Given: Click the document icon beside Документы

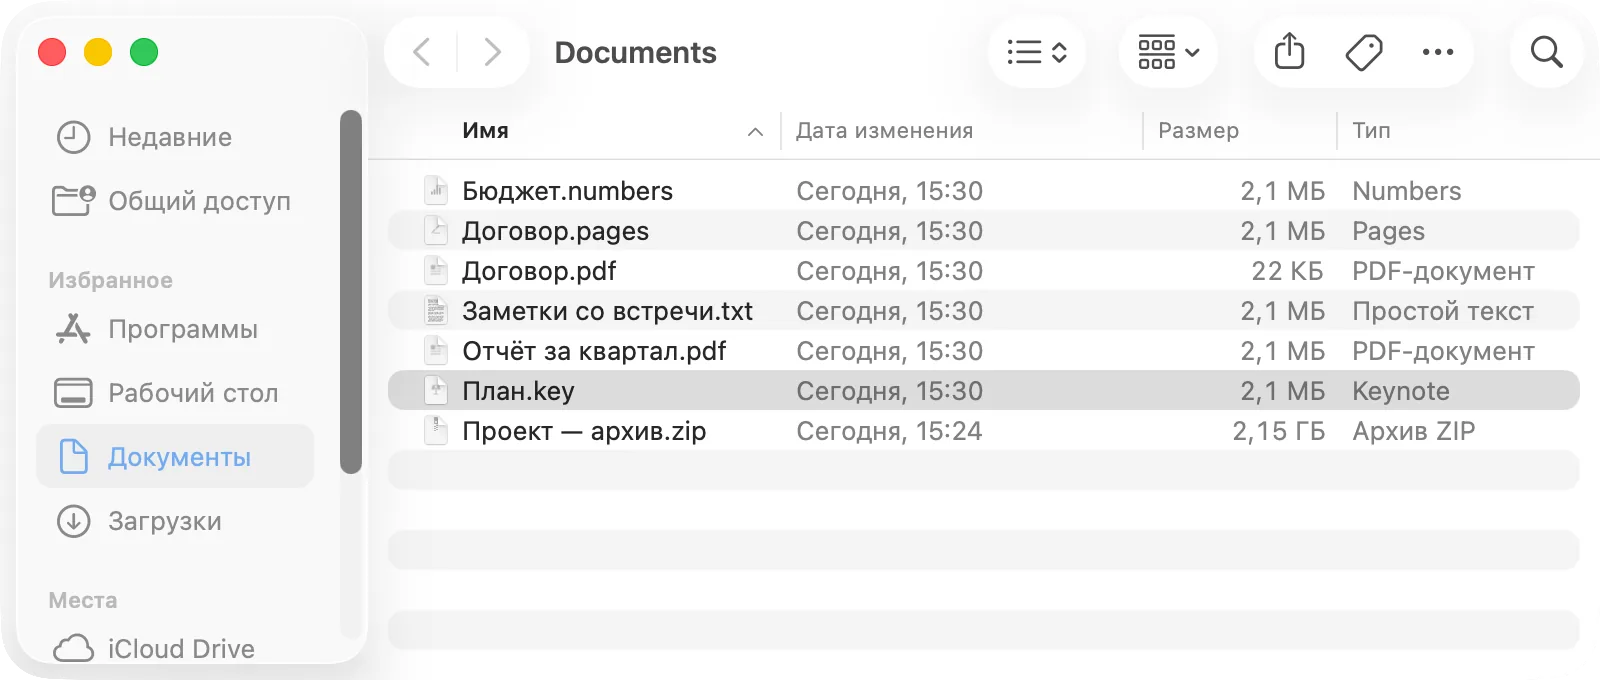Looking at the screenshot, I should coord(73,457).
